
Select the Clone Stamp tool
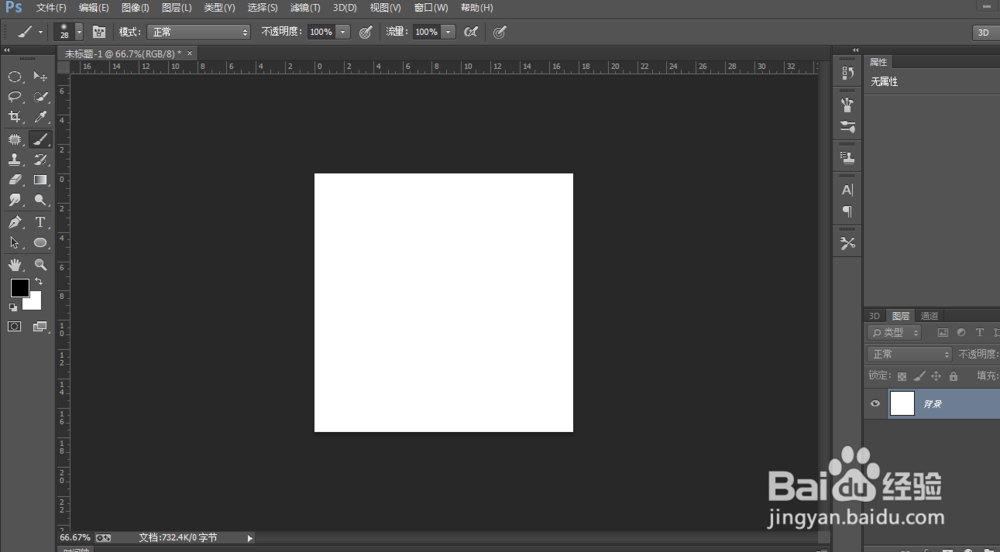pyautogui.click(x=15, y=159)
